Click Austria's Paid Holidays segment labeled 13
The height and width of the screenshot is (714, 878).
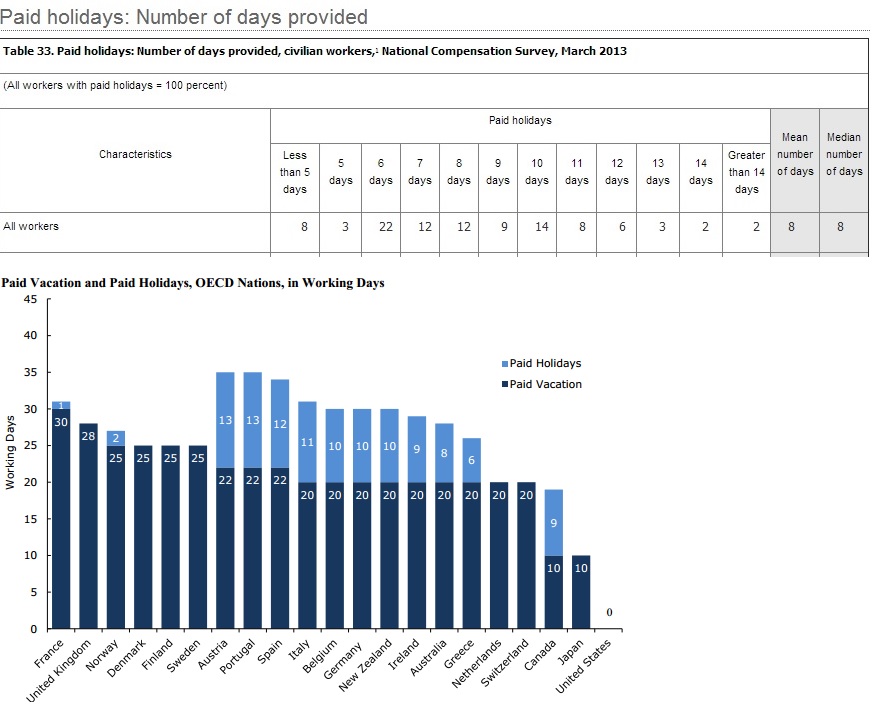tap(225, 420)
